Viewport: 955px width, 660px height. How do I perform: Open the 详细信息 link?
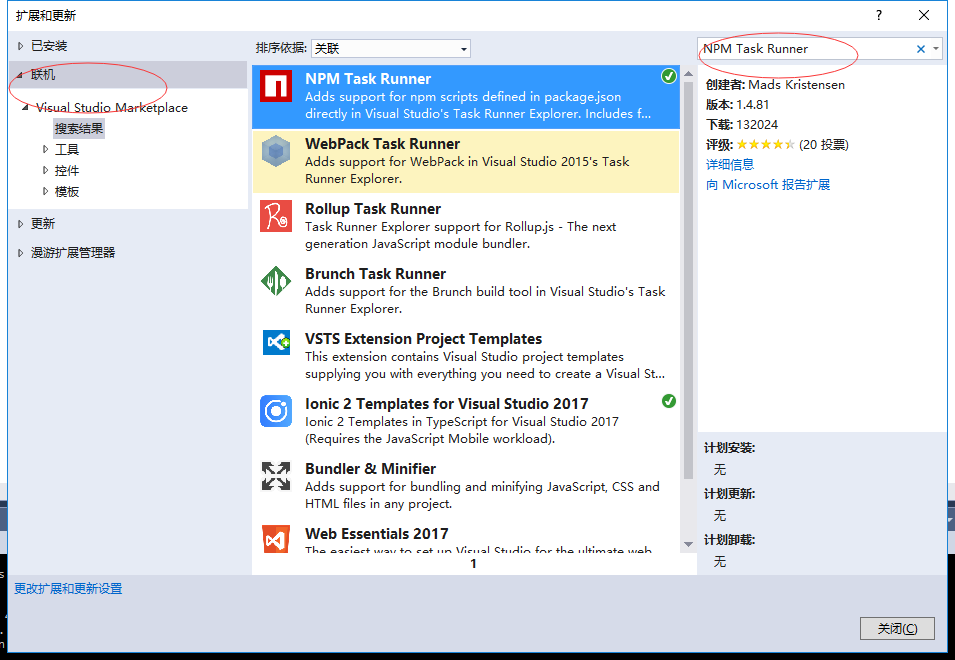tap(730, 164)
